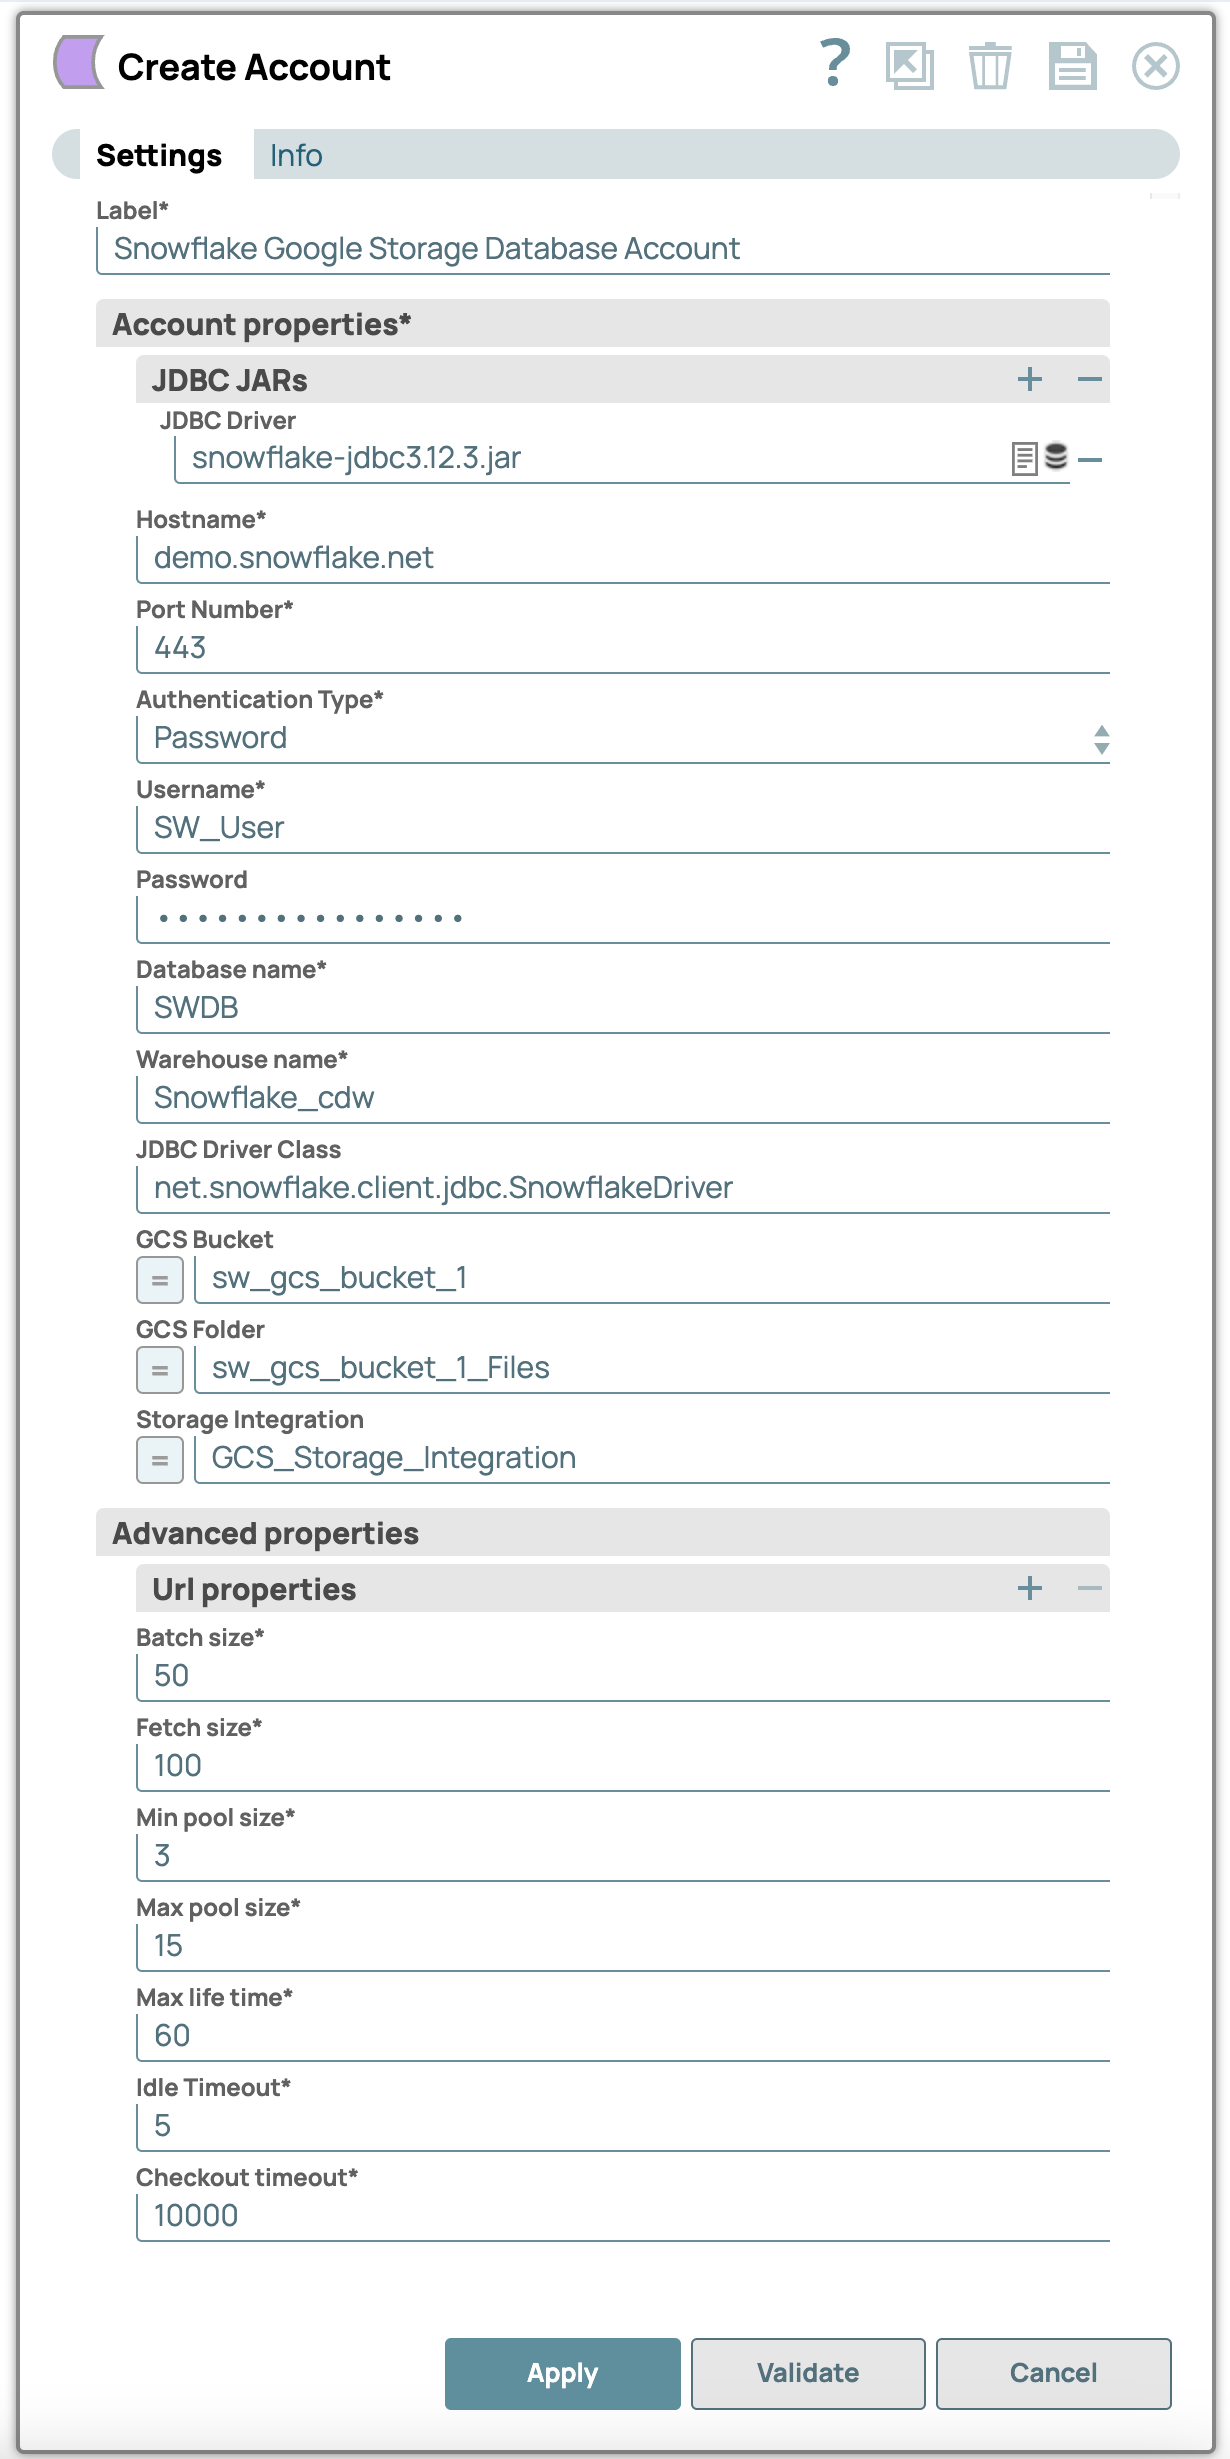Click the delete account trash icon
Viewport: 1230px width, 2459px height.
(x=992, y=67)
